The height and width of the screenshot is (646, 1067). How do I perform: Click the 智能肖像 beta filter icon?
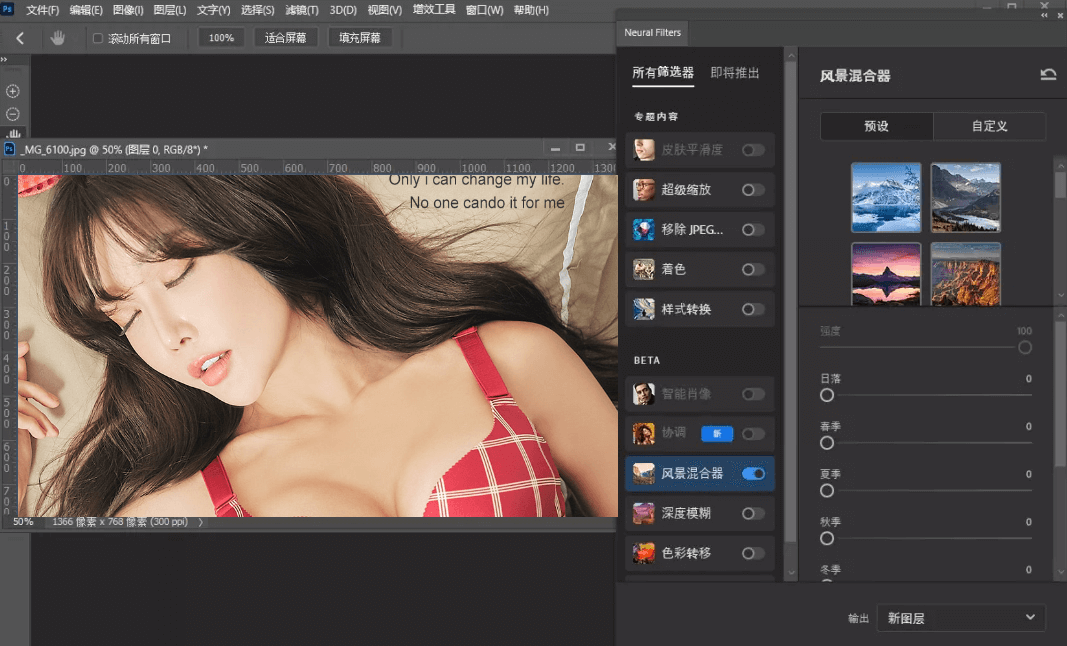click(643, 394)
